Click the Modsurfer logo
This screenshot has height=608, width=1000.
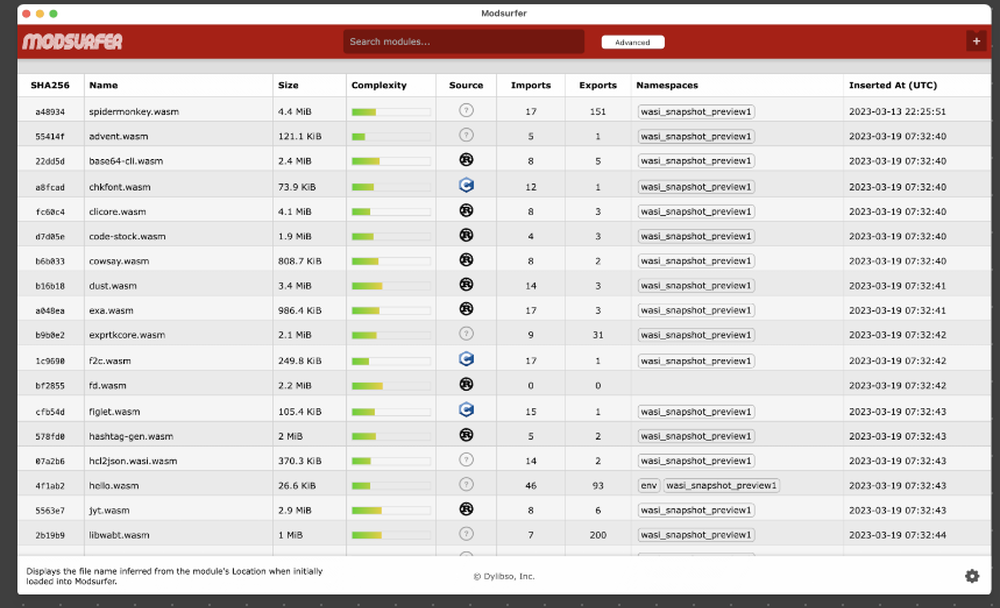[x=72, y=41]
